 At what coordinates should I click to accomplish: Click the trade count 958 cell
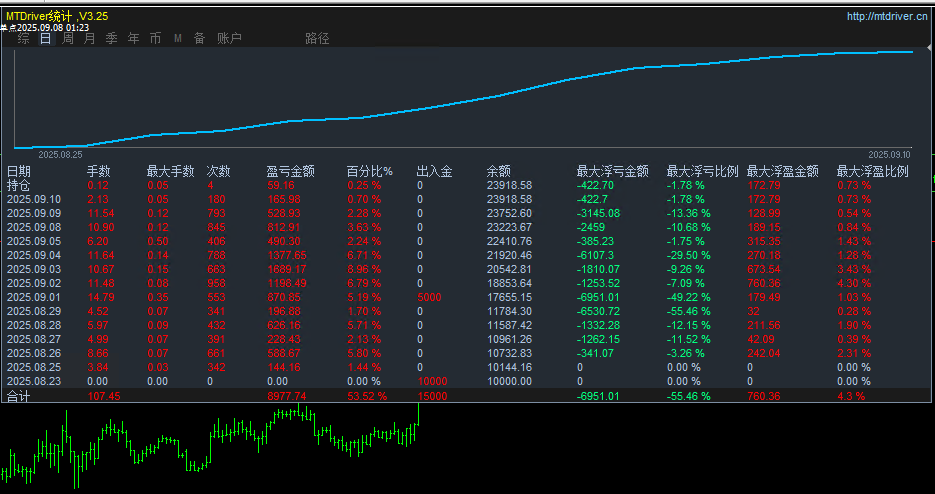coord(216,283)
